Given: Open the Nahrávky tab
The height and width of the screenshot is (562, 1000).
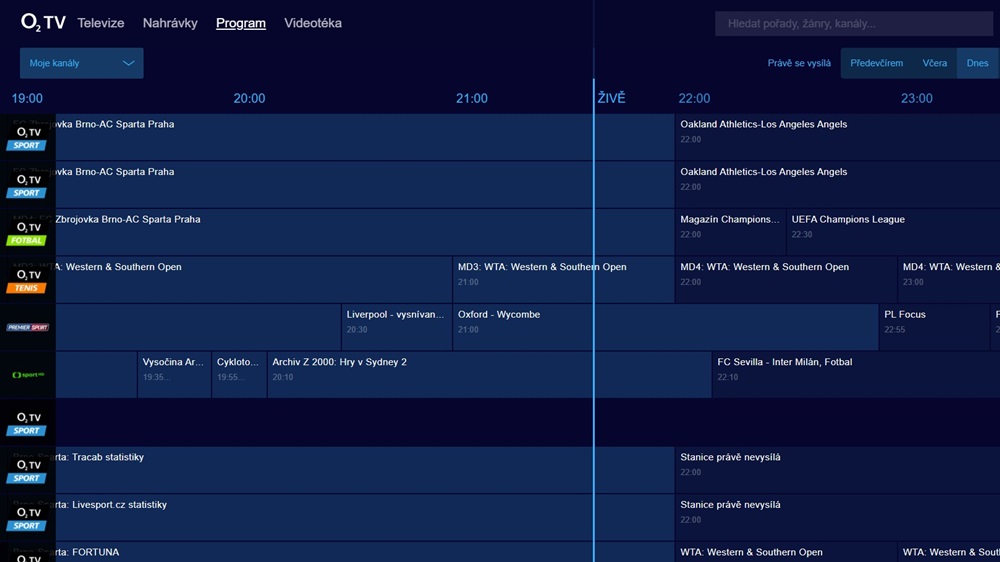Looking at the screenshot, I should point(170,23).
